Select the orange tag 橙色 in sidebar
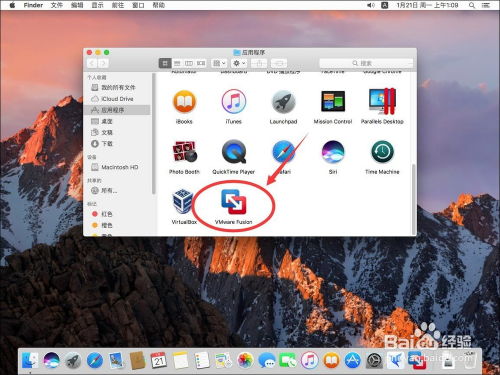500x375 pixels. click(118, 225)
